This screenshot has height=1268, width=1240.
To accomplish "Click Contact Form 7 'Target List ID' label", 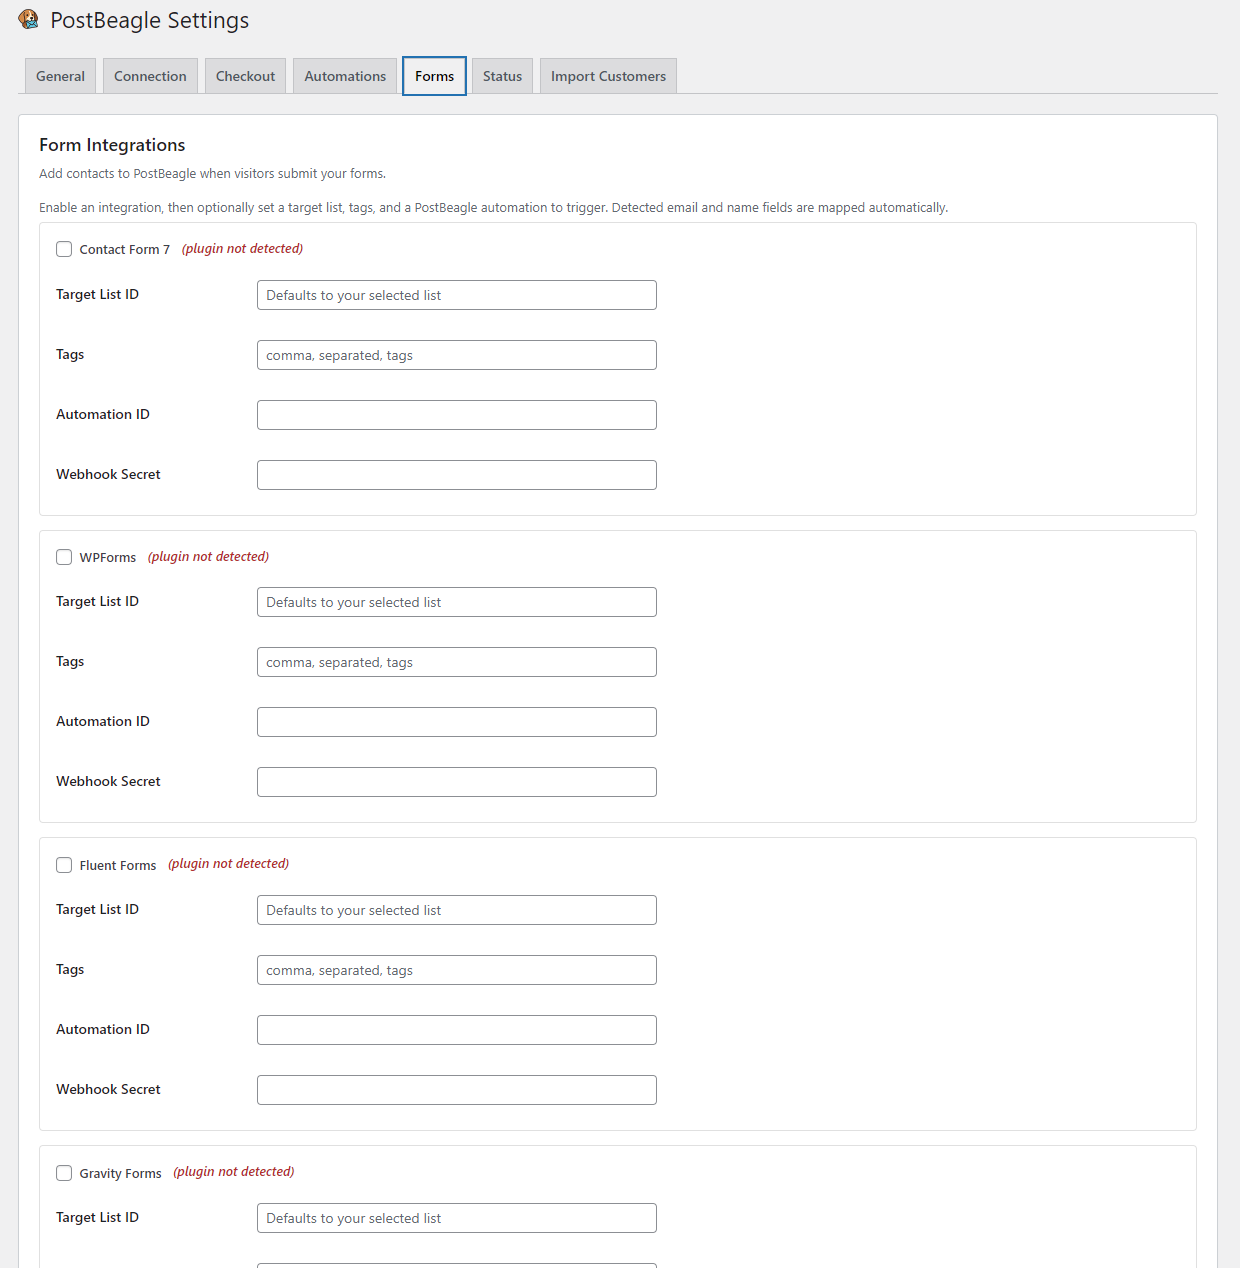I will 97,295.
